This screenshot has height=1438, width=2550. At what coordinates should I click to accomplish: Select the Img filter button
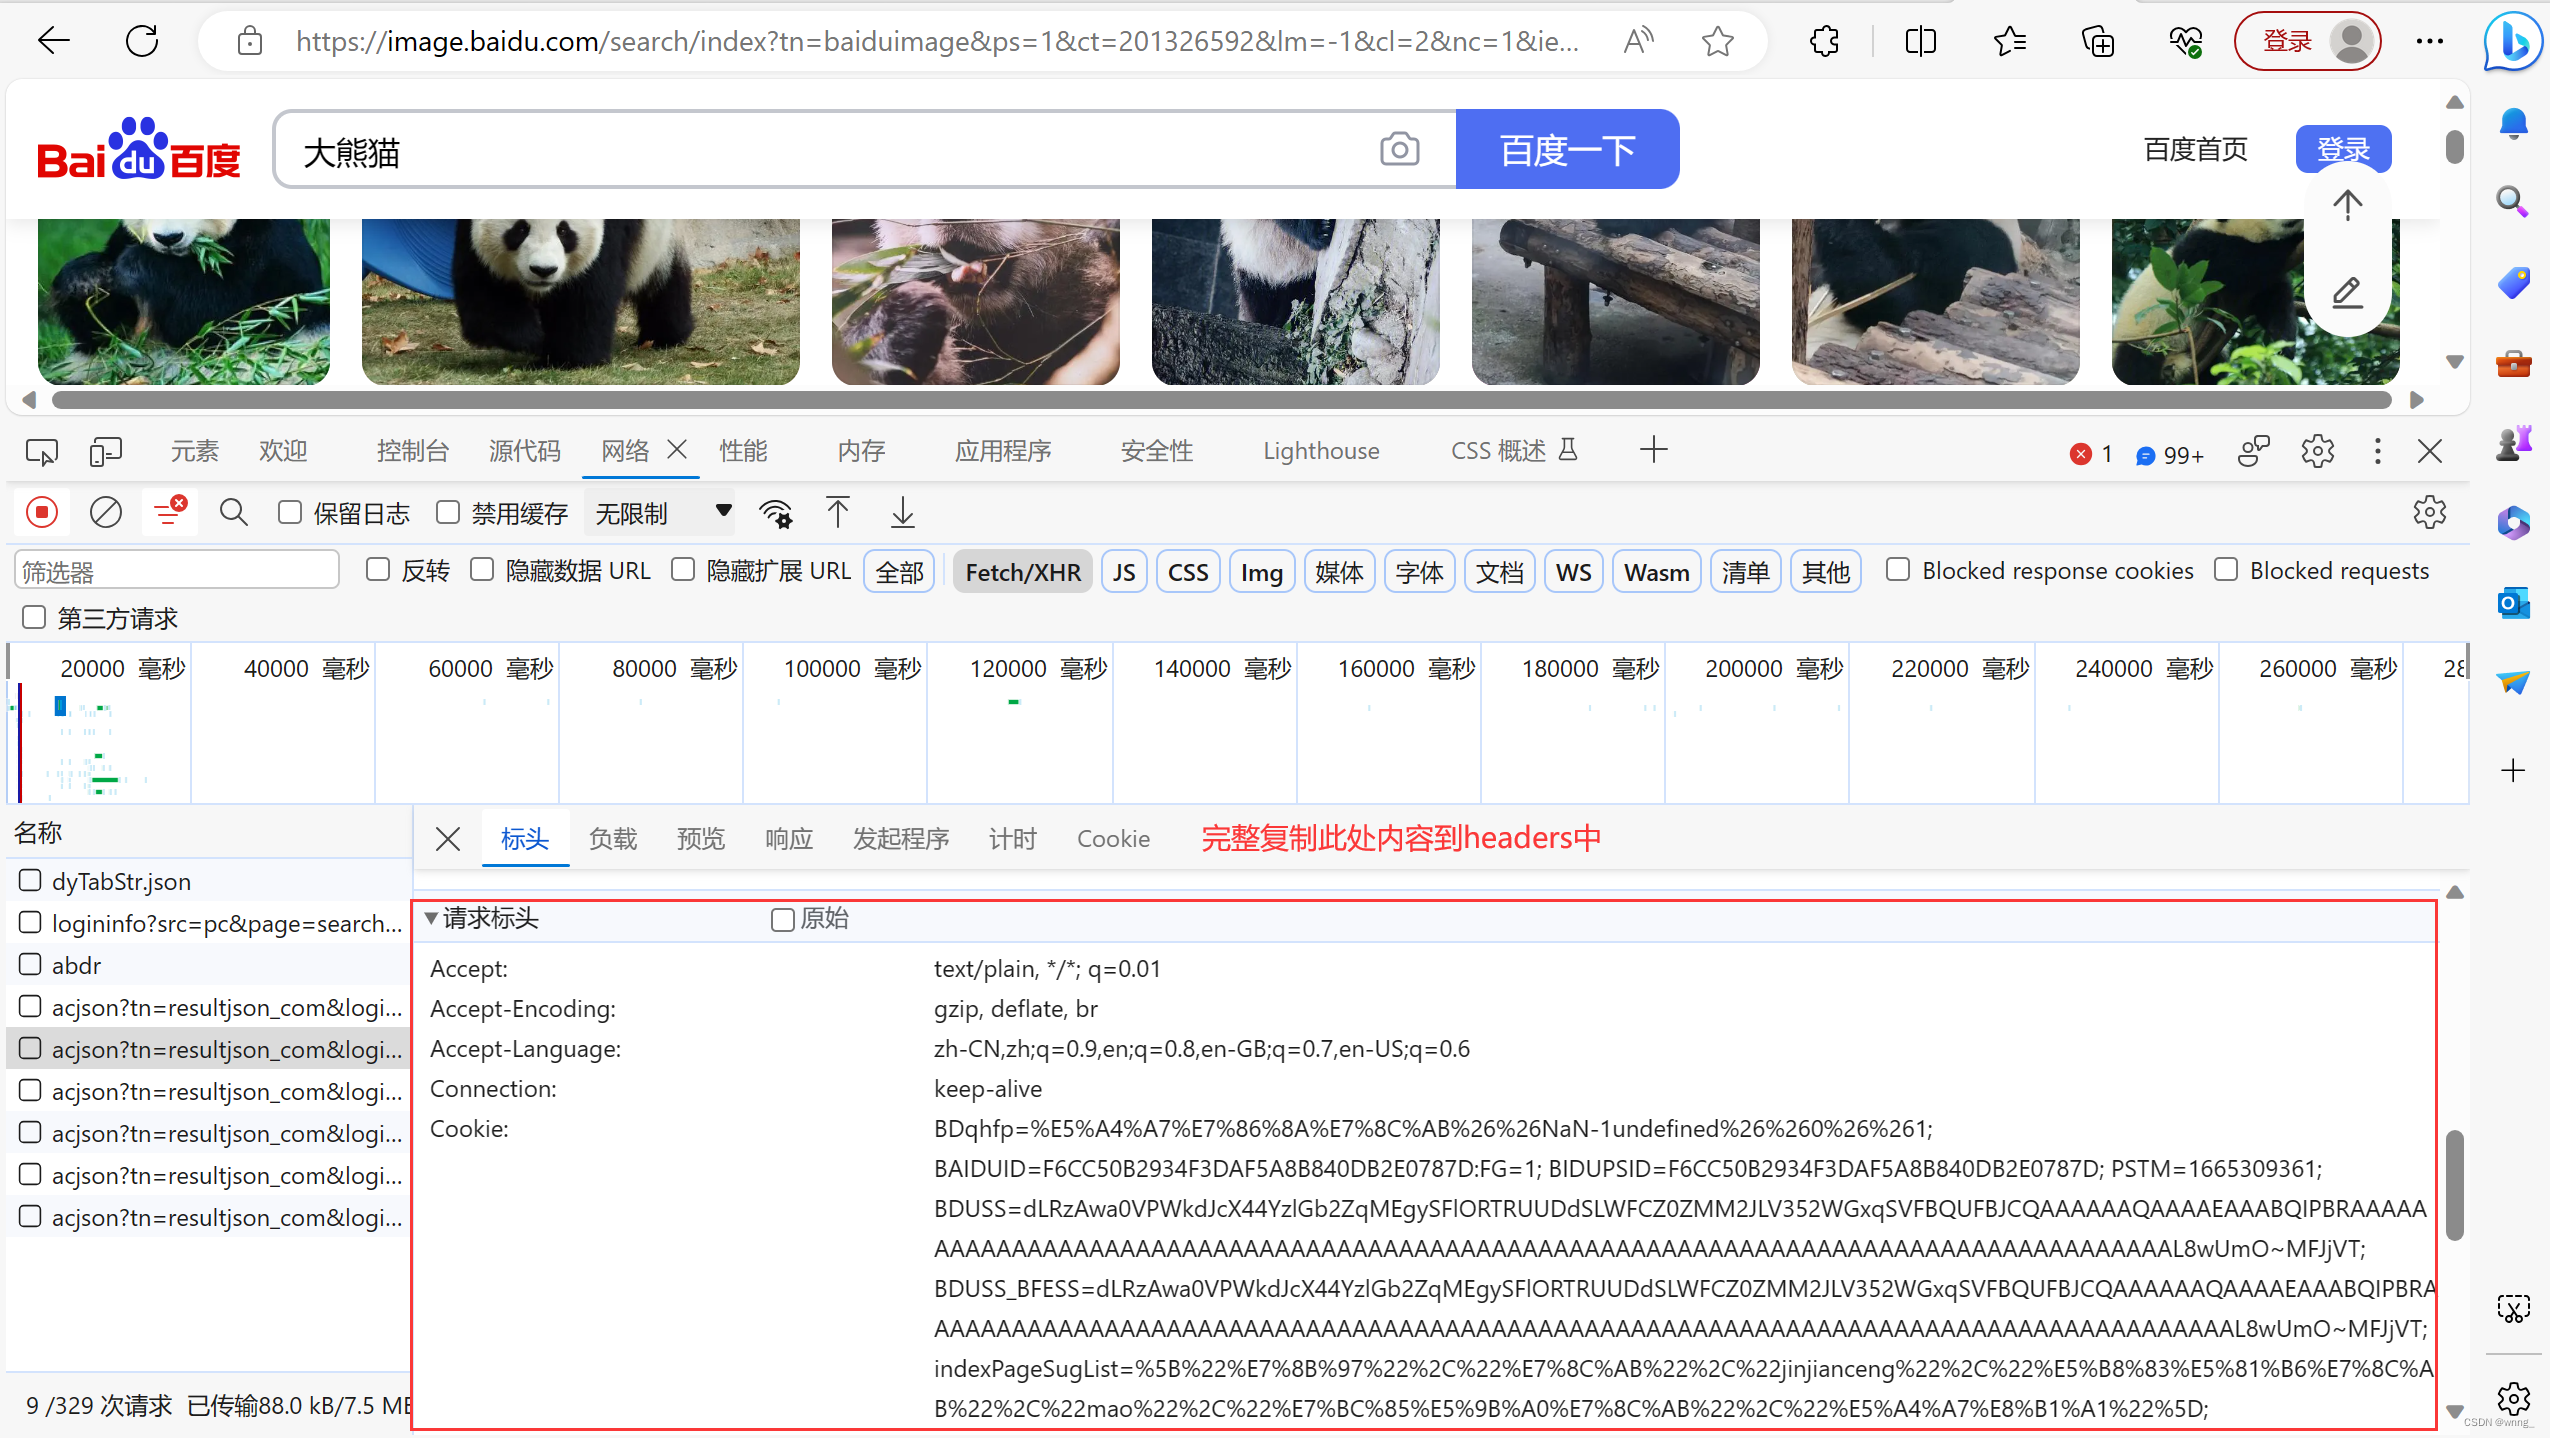tap(1261, 572)
